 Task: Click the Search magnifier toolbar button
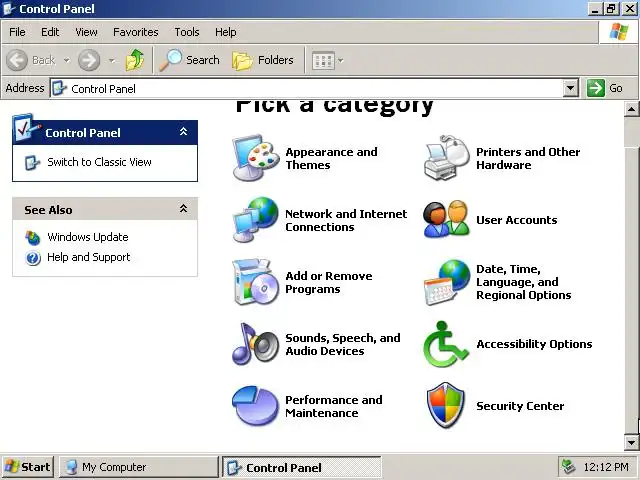(189, 60)
